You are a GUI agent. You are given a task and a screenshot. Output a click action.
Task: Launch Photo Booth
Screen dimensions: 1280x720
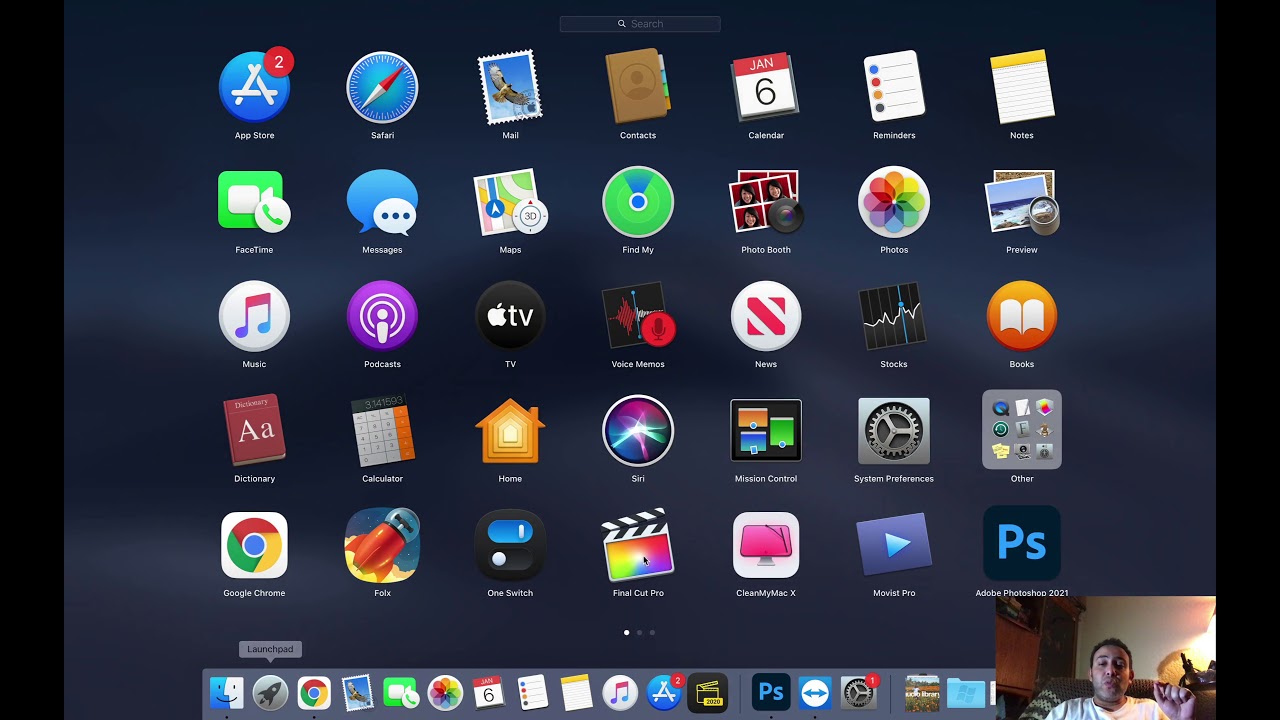pos(766,202)
